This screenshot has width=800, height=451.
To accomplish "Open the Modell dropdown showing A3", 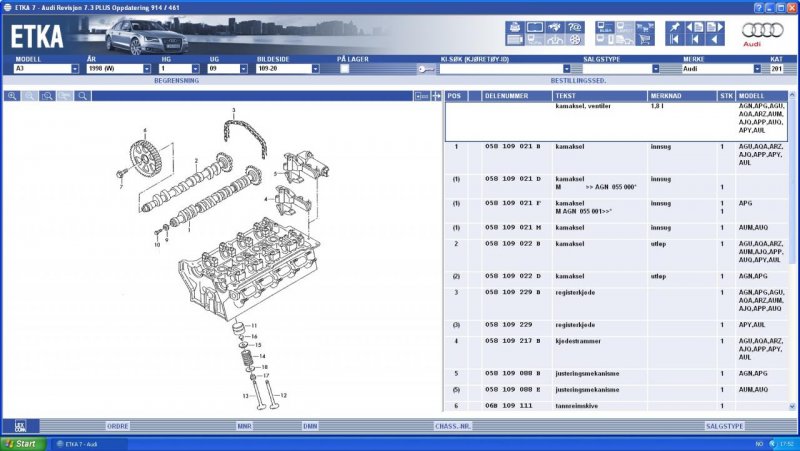I will (x=74, y=69).
